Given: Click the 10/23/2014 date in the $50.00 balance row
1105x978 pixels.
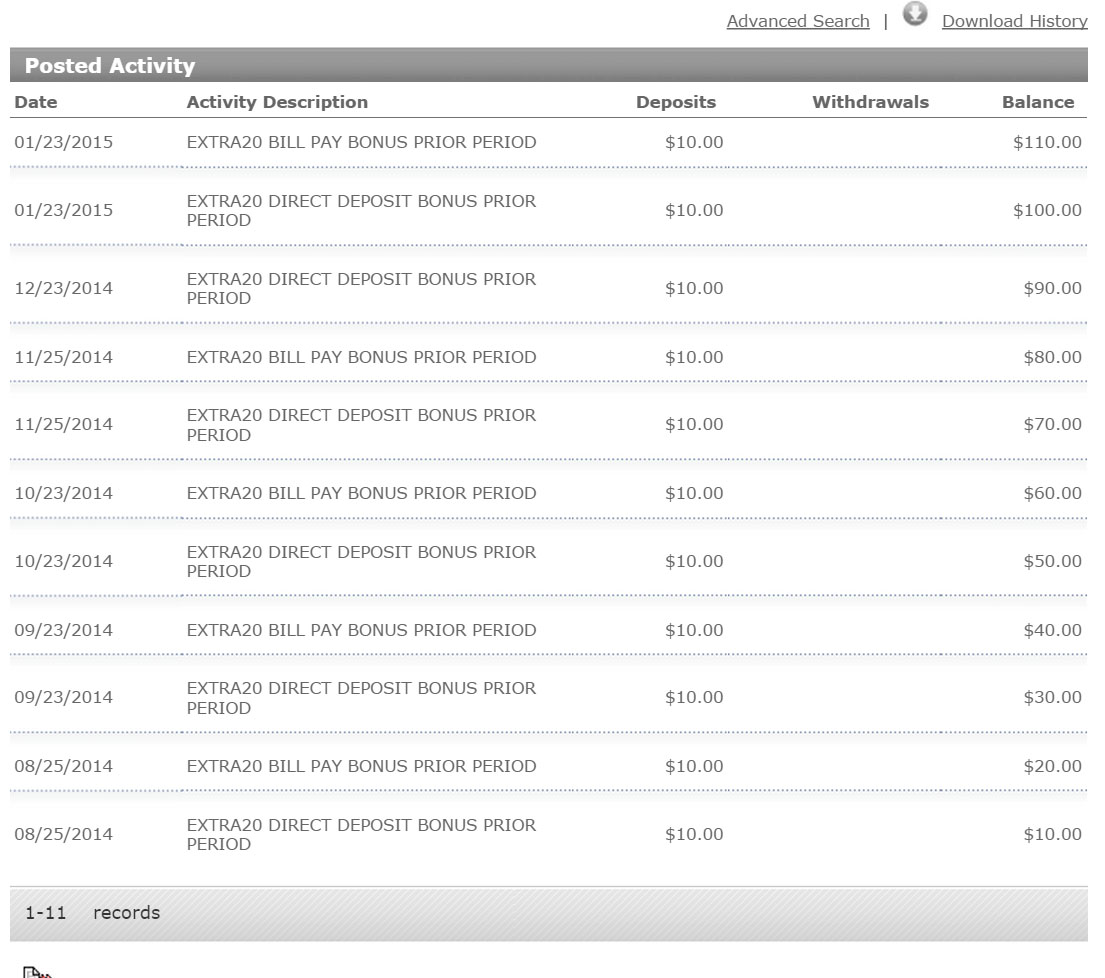Looking at the screenshot, I should (63, 561).
